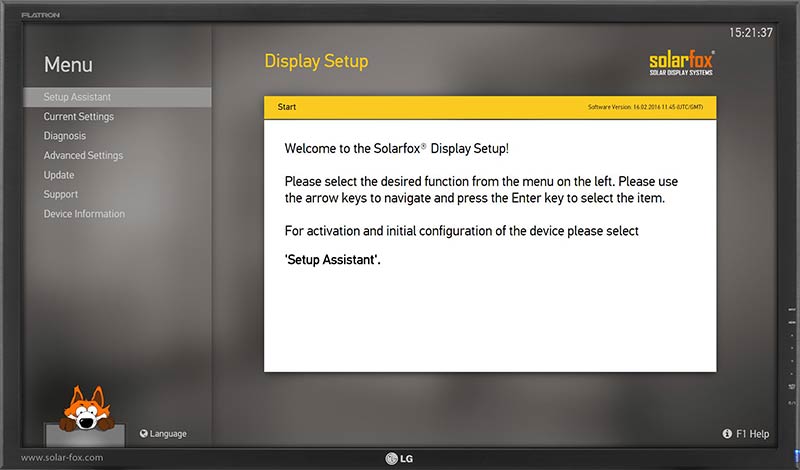Viewport: 800px width, 470px height.
Task: Open the Support menu entry
Action: [61, 194]
